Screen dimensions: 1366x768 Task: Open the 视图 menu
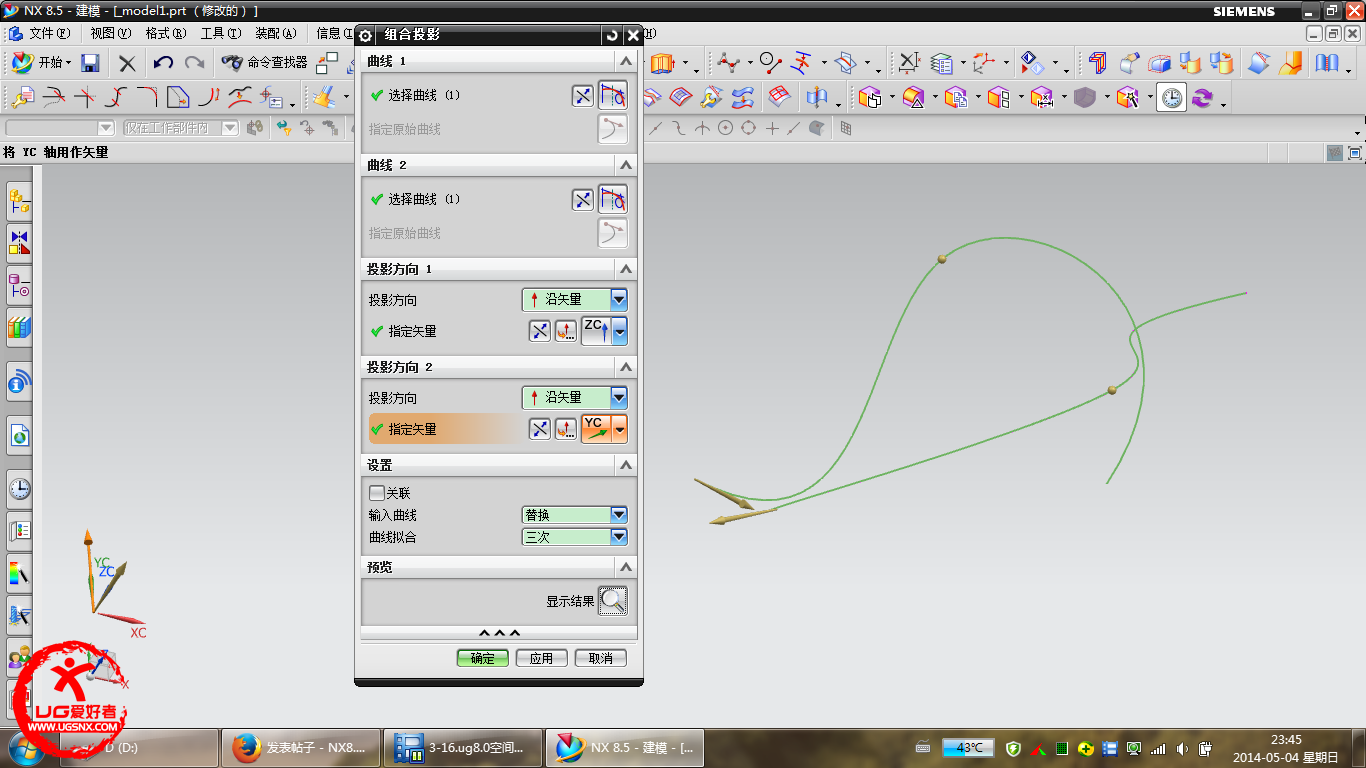click(x=110, y=33)
